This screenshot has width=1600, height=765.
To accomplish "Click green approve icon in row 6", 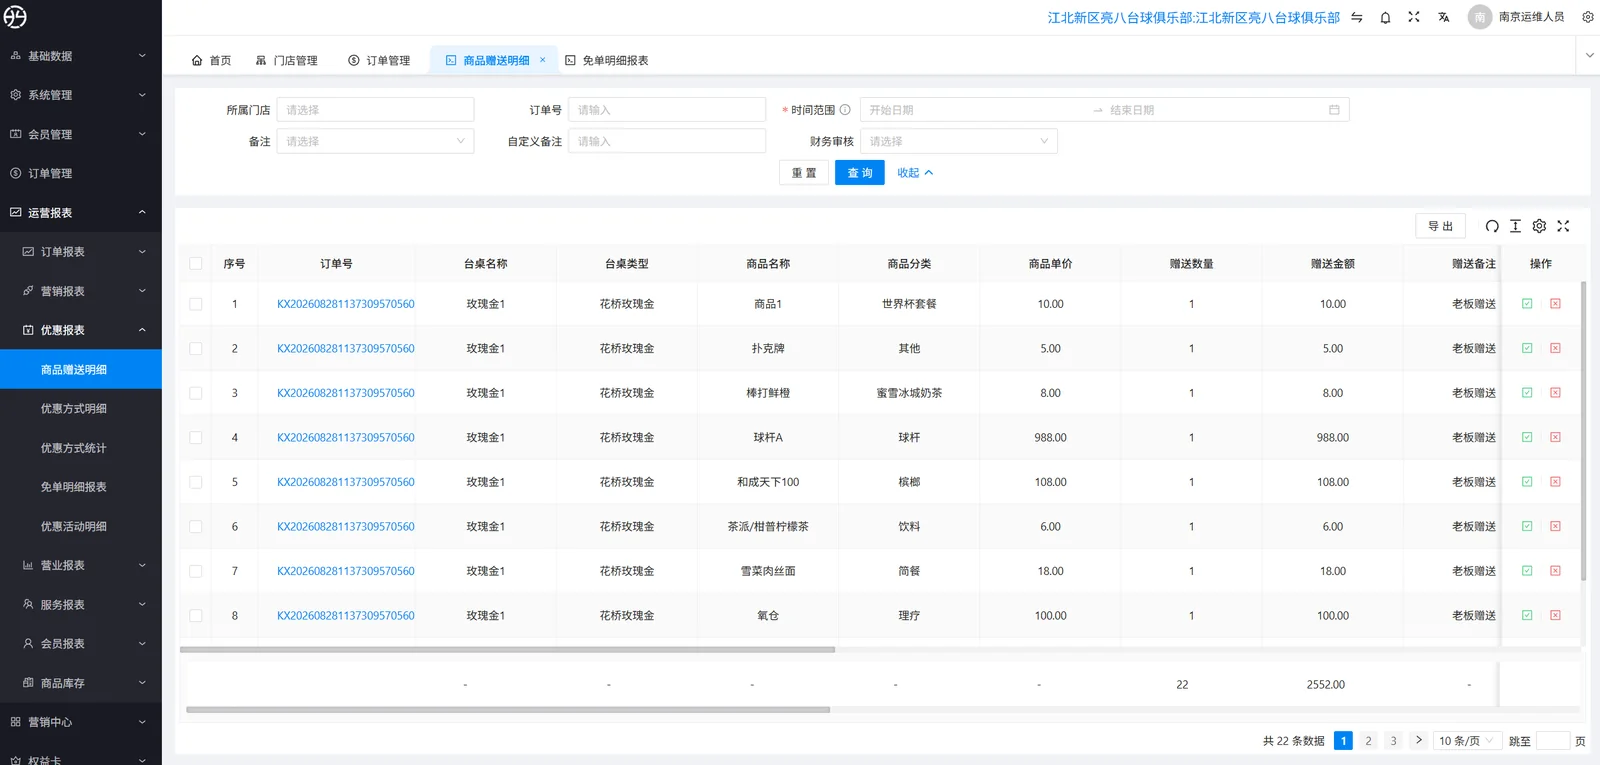I will (1527, 526).
